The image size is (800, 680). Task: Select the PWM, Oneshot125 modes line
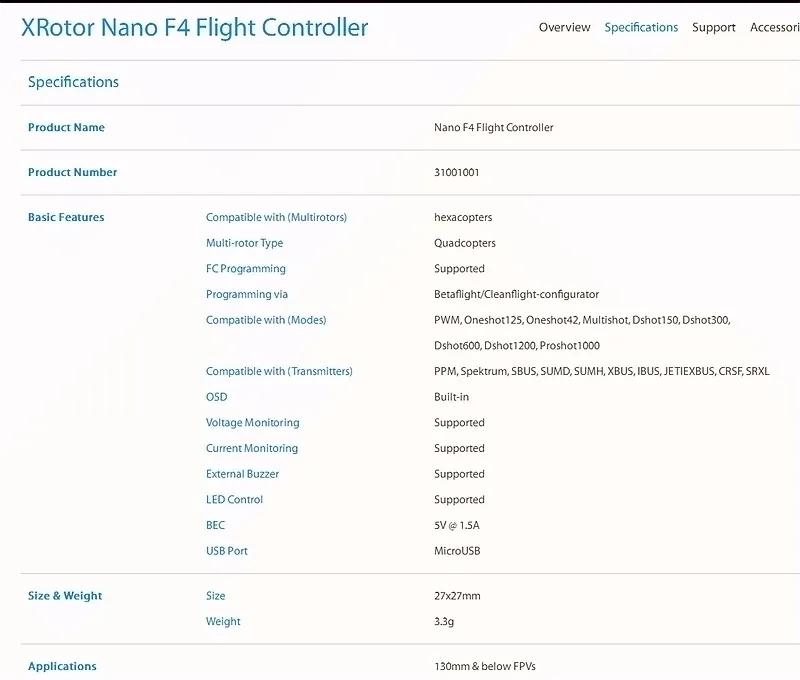[582, 320]
